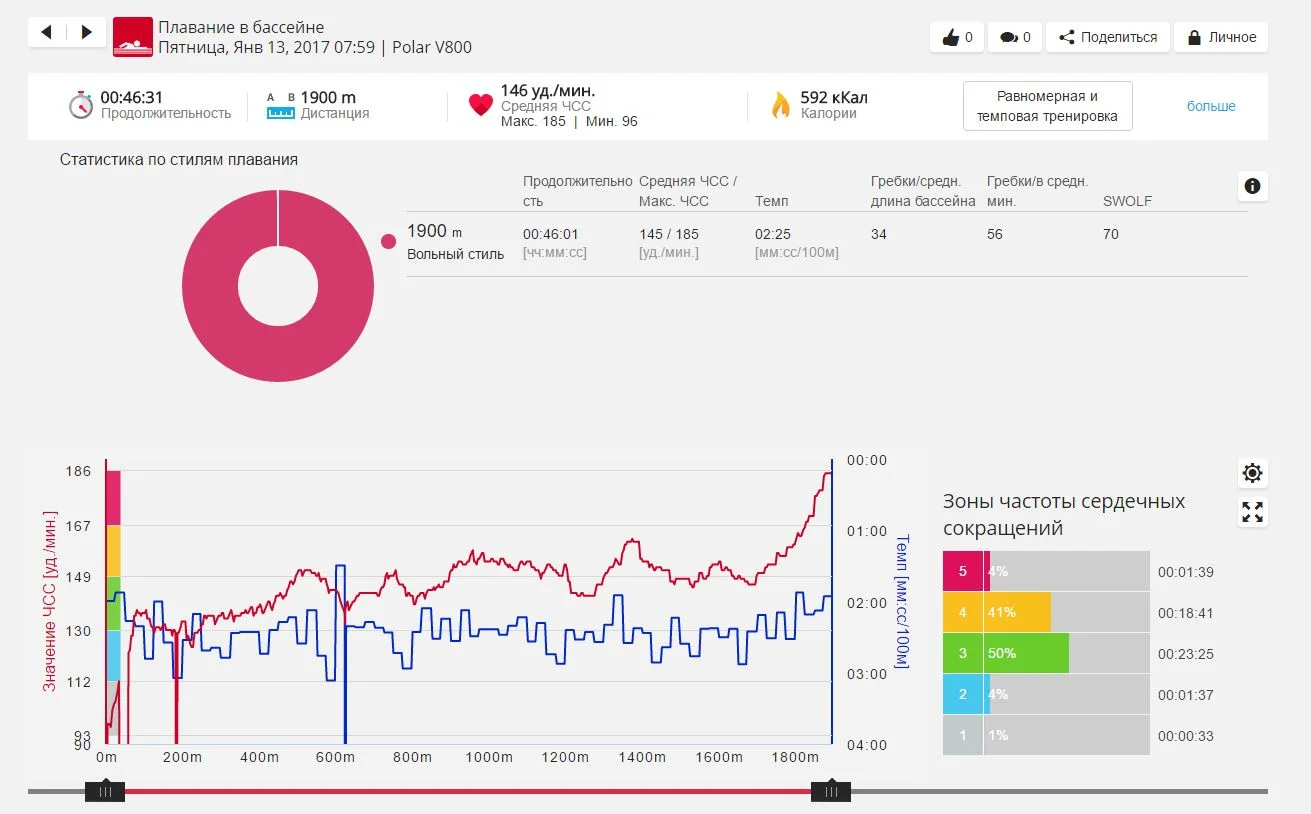Like the workout with thumbs-up button
Screen dimensions: 1311x814
click(x=957, y=37)
